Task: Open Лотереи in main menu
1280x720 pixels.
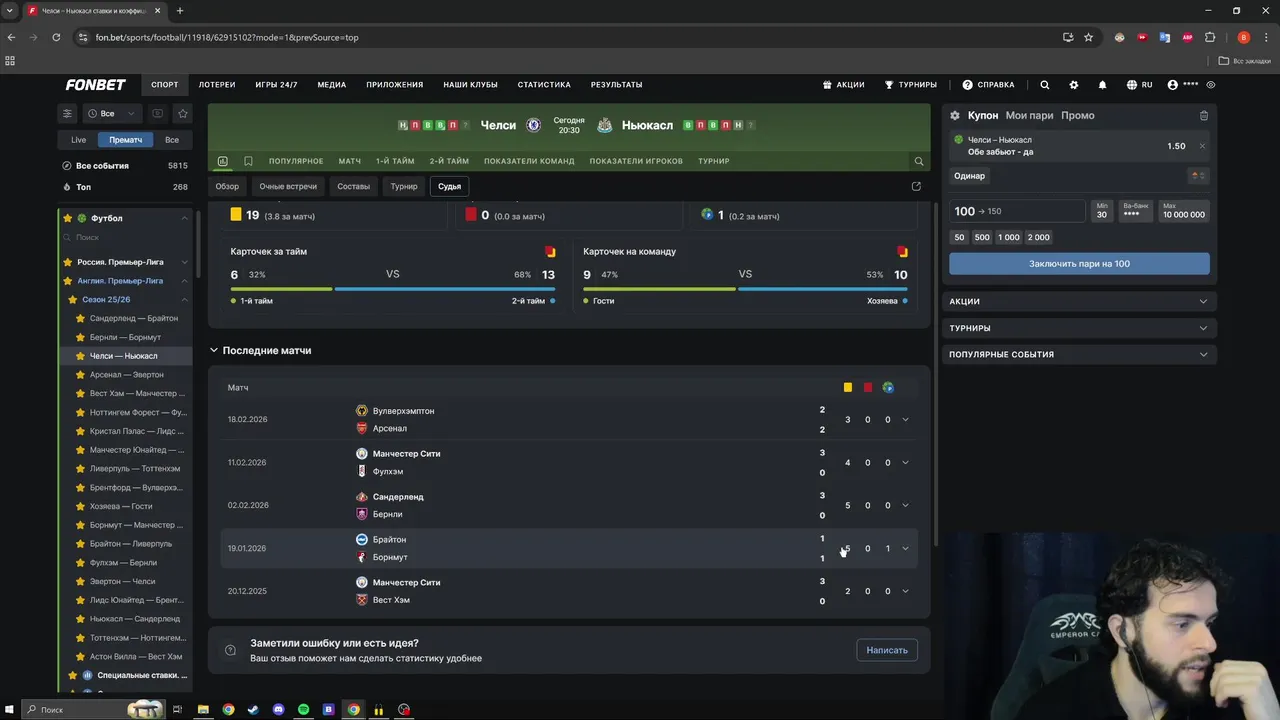Action: tap(217, 85)
